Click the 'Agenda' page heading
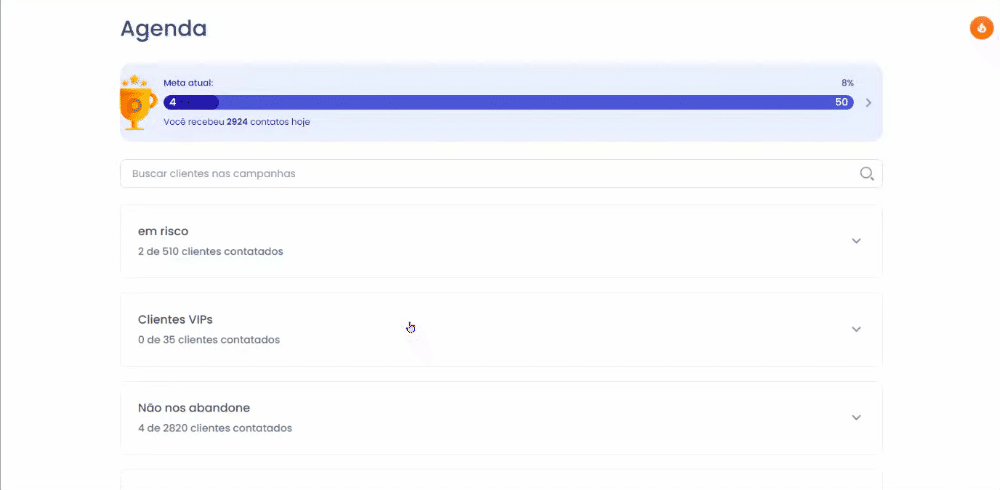This screenshot has width=1000, height=490. click(x=164, y=29)
